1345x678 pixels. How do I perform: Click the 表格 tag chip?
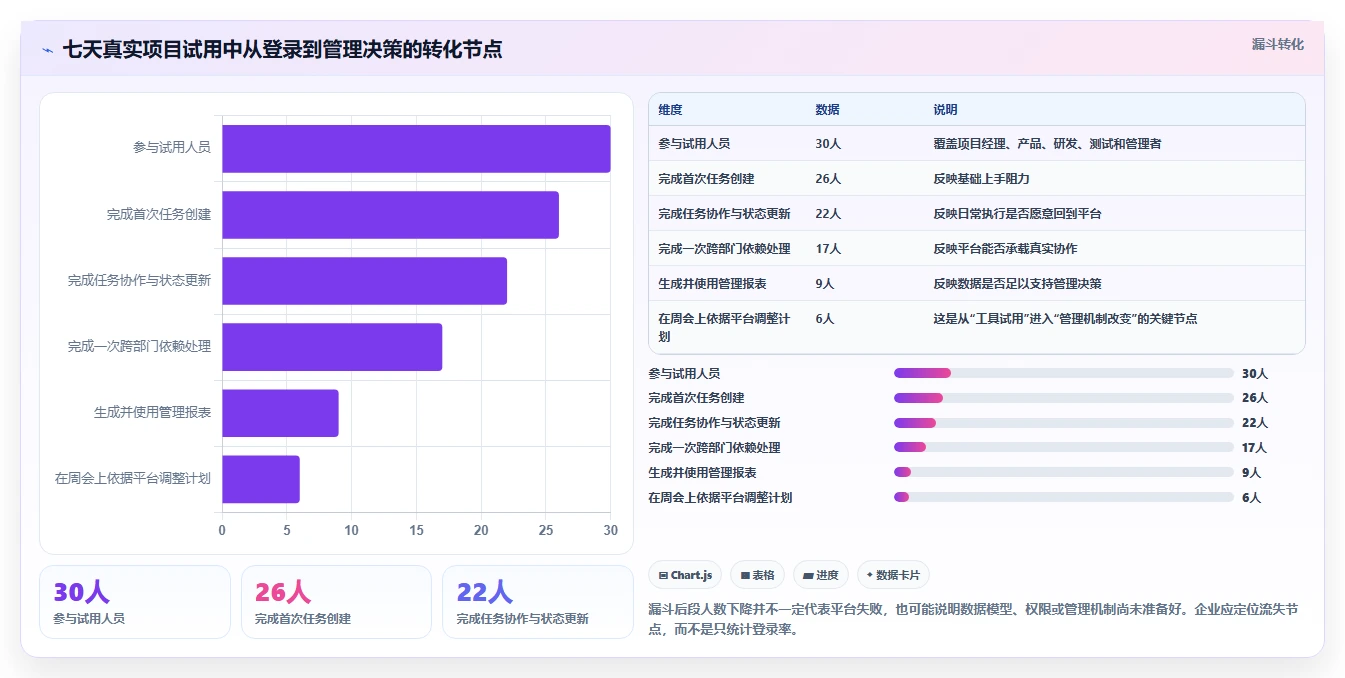[758, 575]
